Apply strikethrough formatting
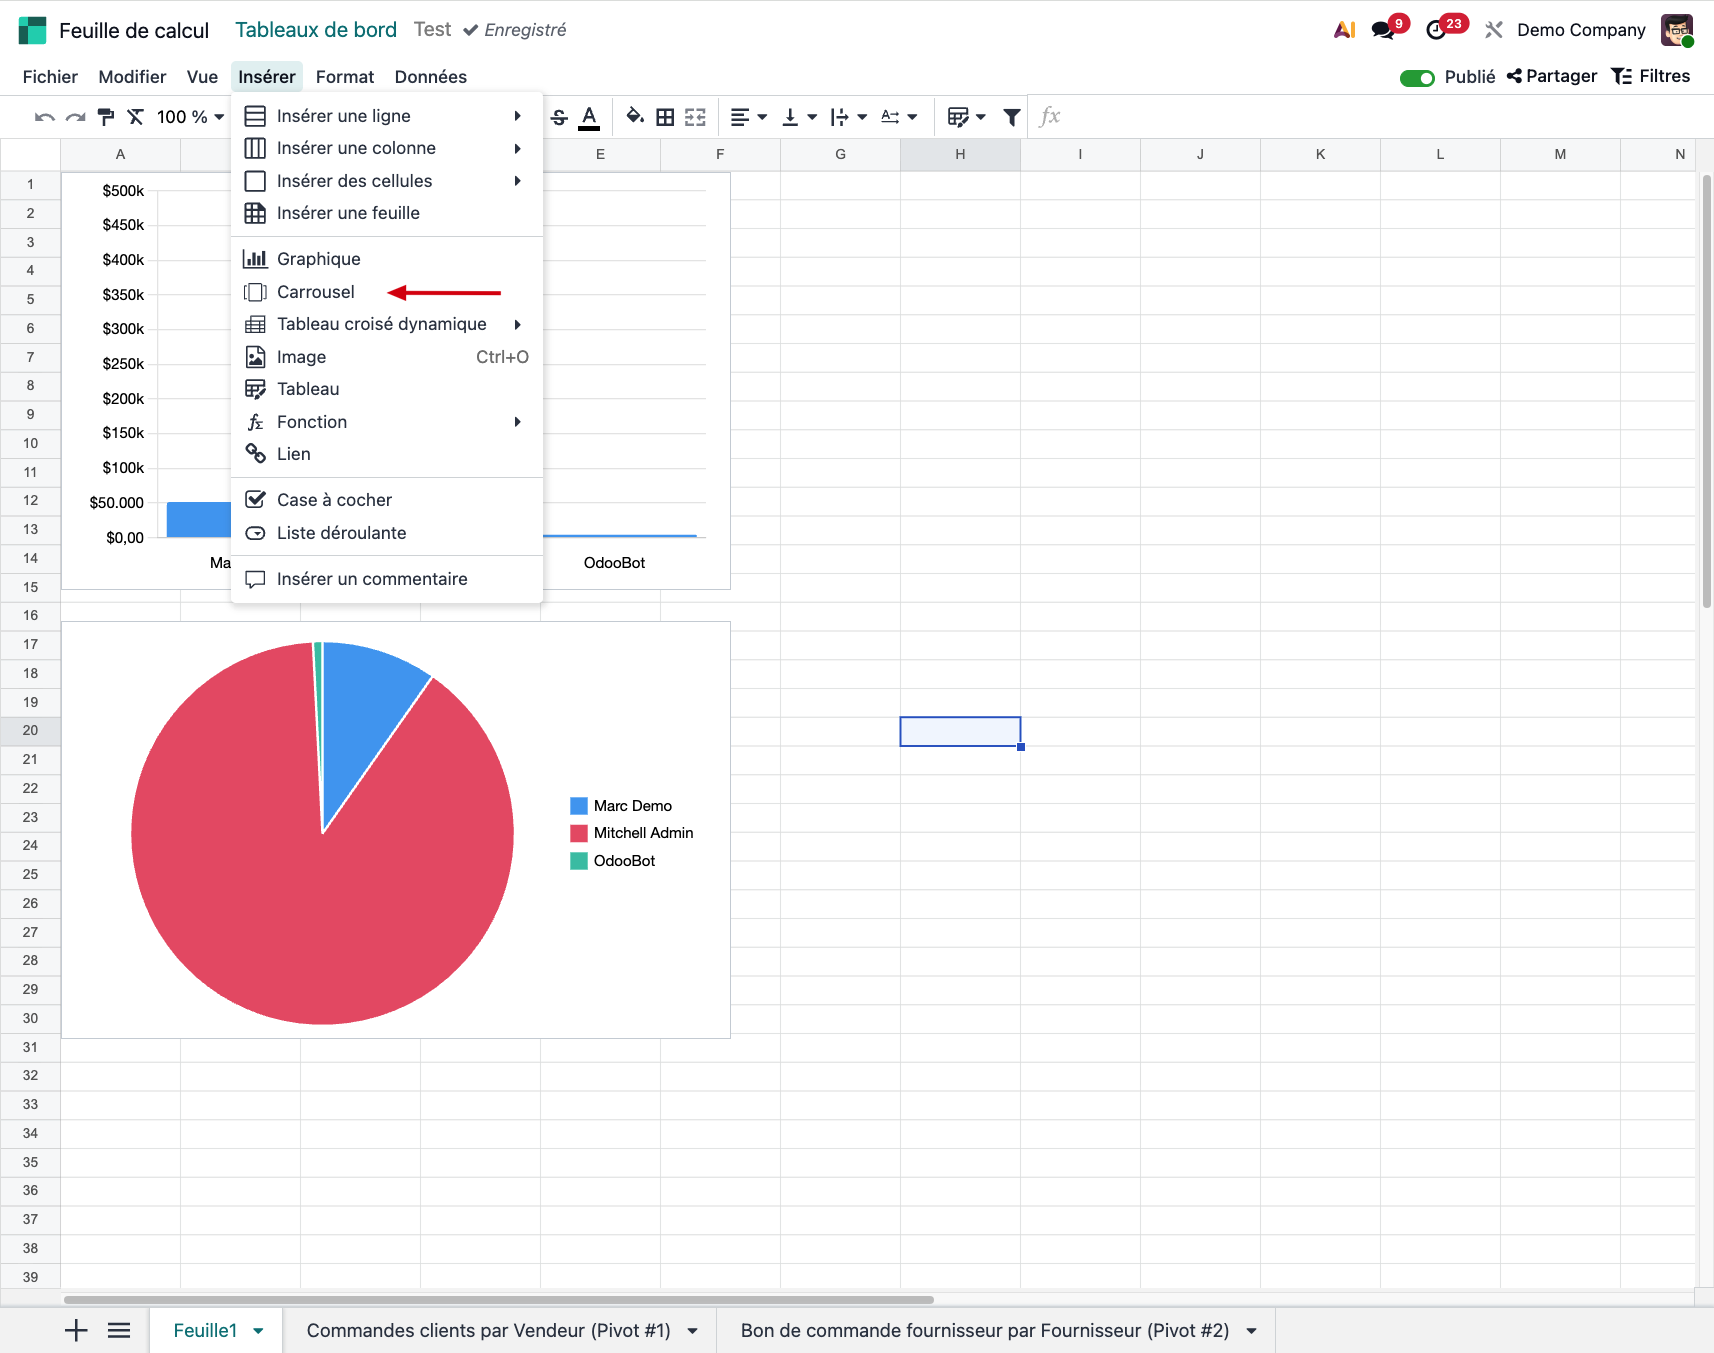The image size is (1714, 1353). click(x=559, y=117)
